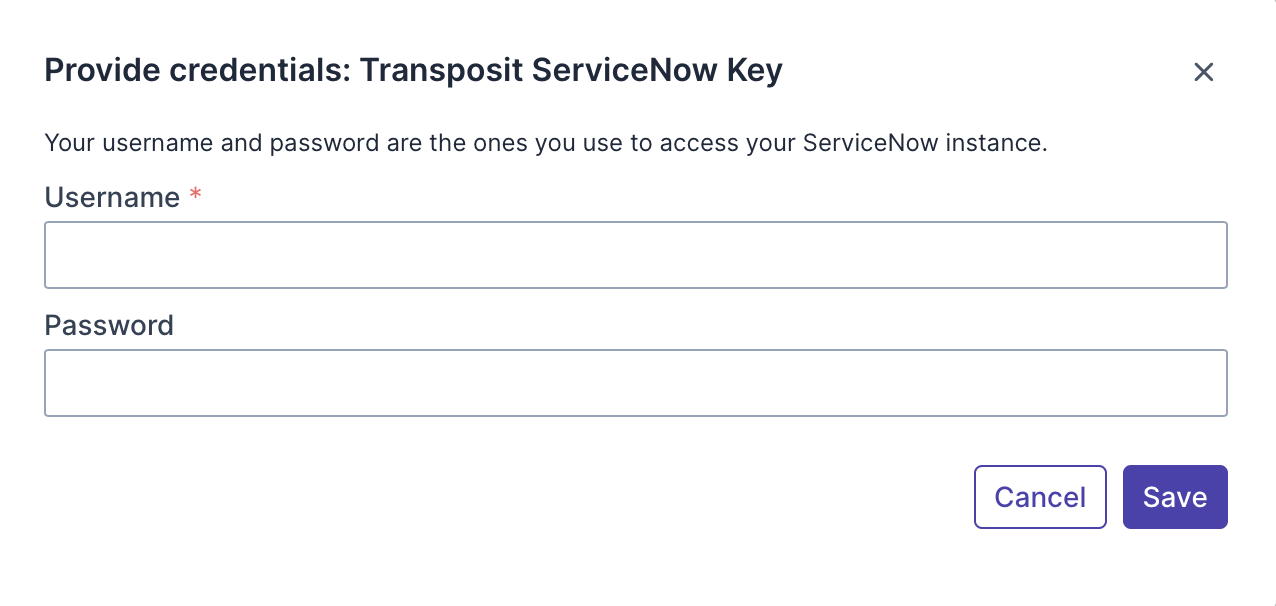Place cursor in the Password box
The width and height of the screenshot is (1276, 606).
(x=635, y=383)
